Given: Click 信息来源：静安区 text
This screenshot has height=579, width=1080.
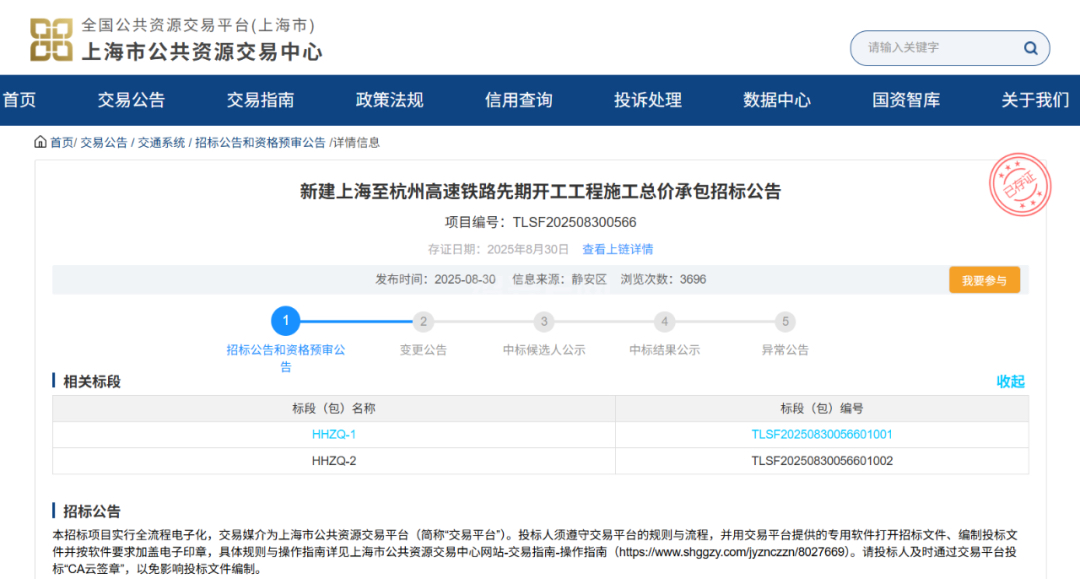Looking at the screenshot, I should (559, 280).
